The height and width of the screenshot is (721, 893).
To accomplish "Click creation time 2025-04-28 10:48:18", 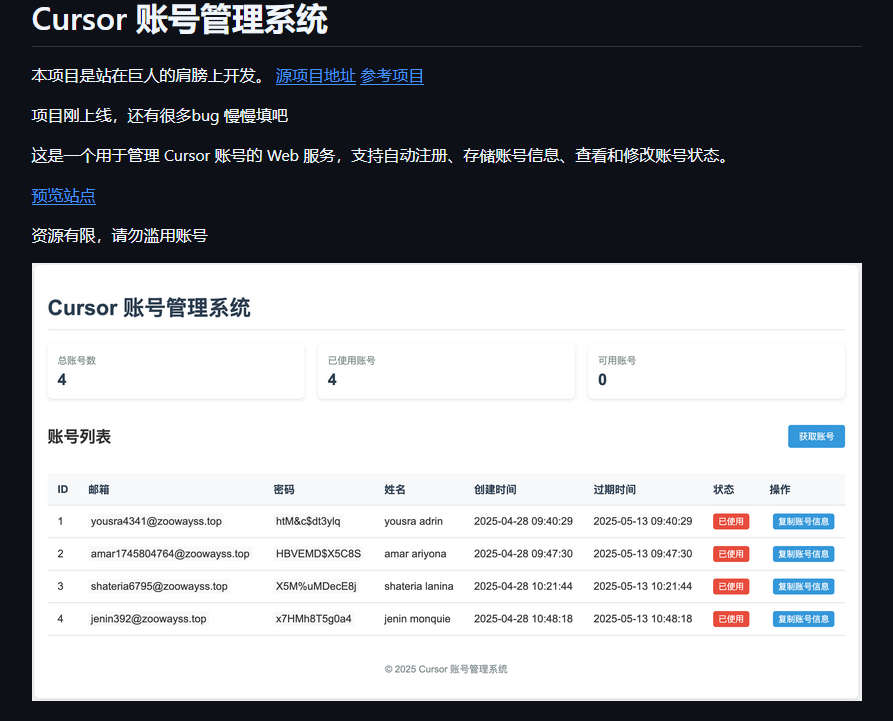I will tap(523, 618).
